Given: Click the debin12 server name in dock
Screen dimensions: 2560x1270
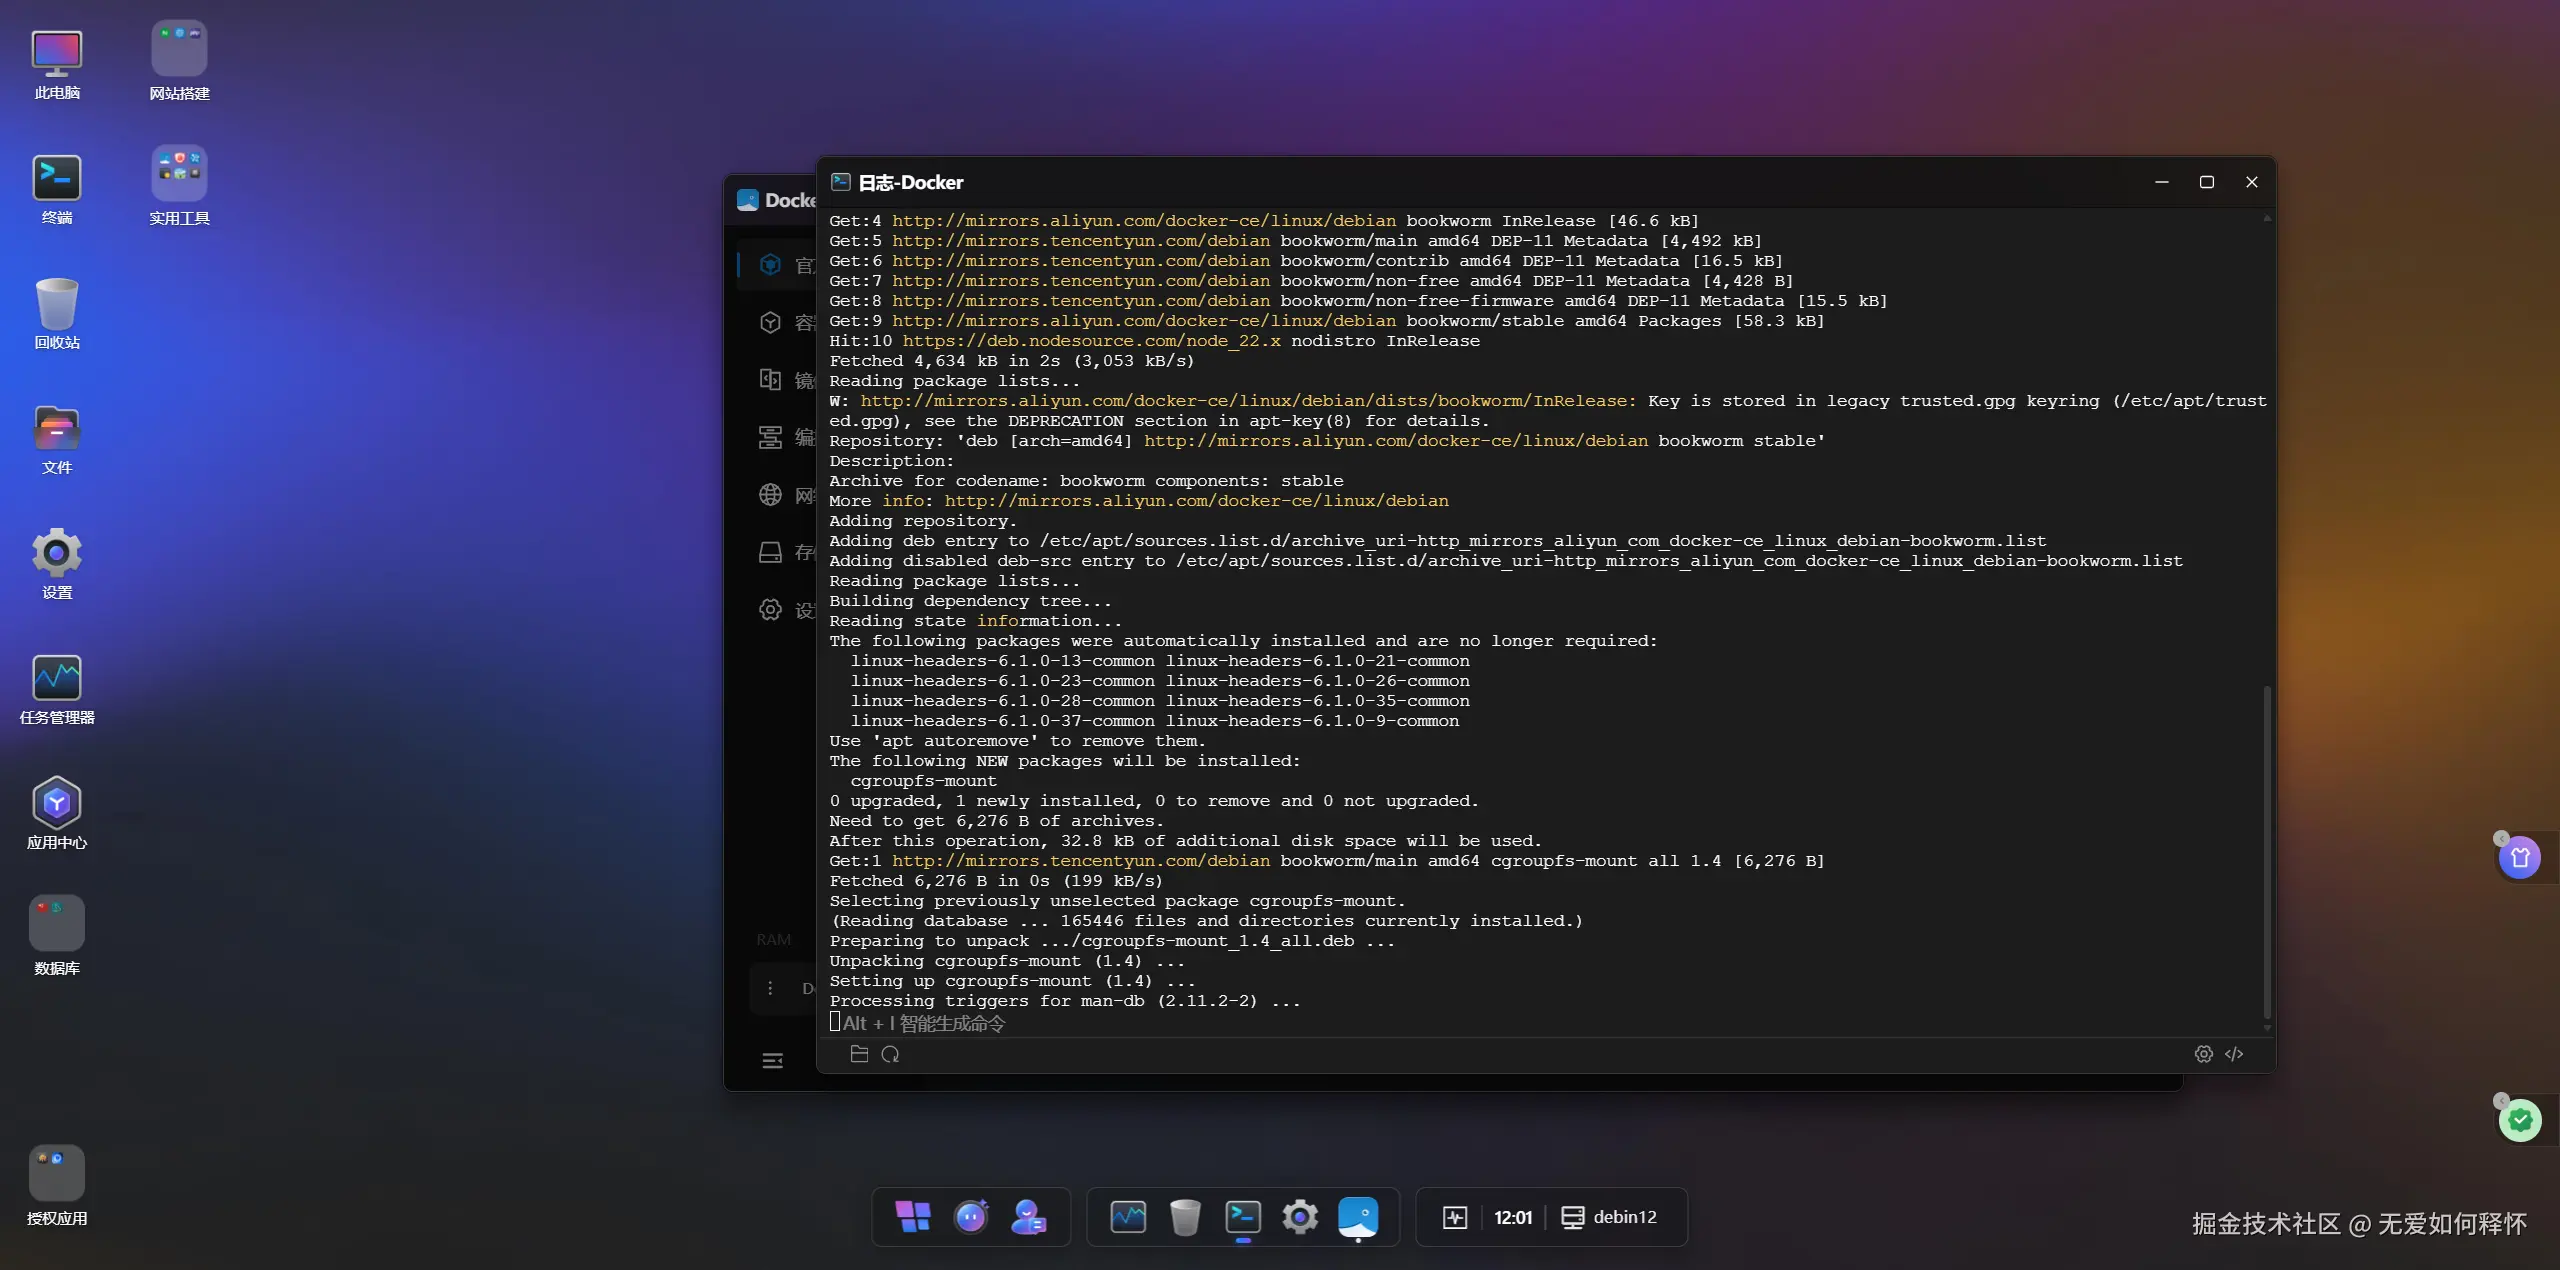Looking at the screenshot, I should [1624, 1217].
